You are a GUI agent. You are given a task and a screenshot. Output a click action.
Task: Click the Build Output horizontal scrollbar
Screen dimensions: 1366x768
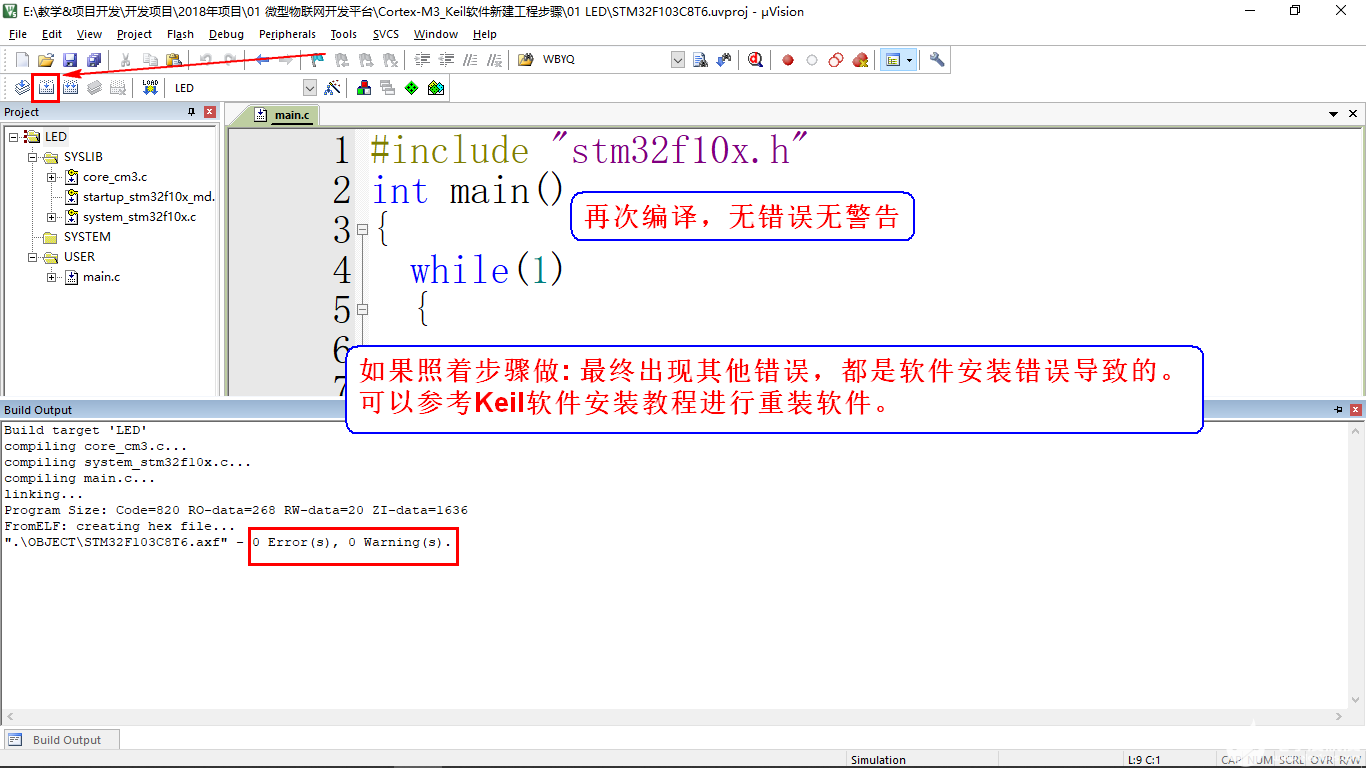pyautogui.click(x=675, y=717)
